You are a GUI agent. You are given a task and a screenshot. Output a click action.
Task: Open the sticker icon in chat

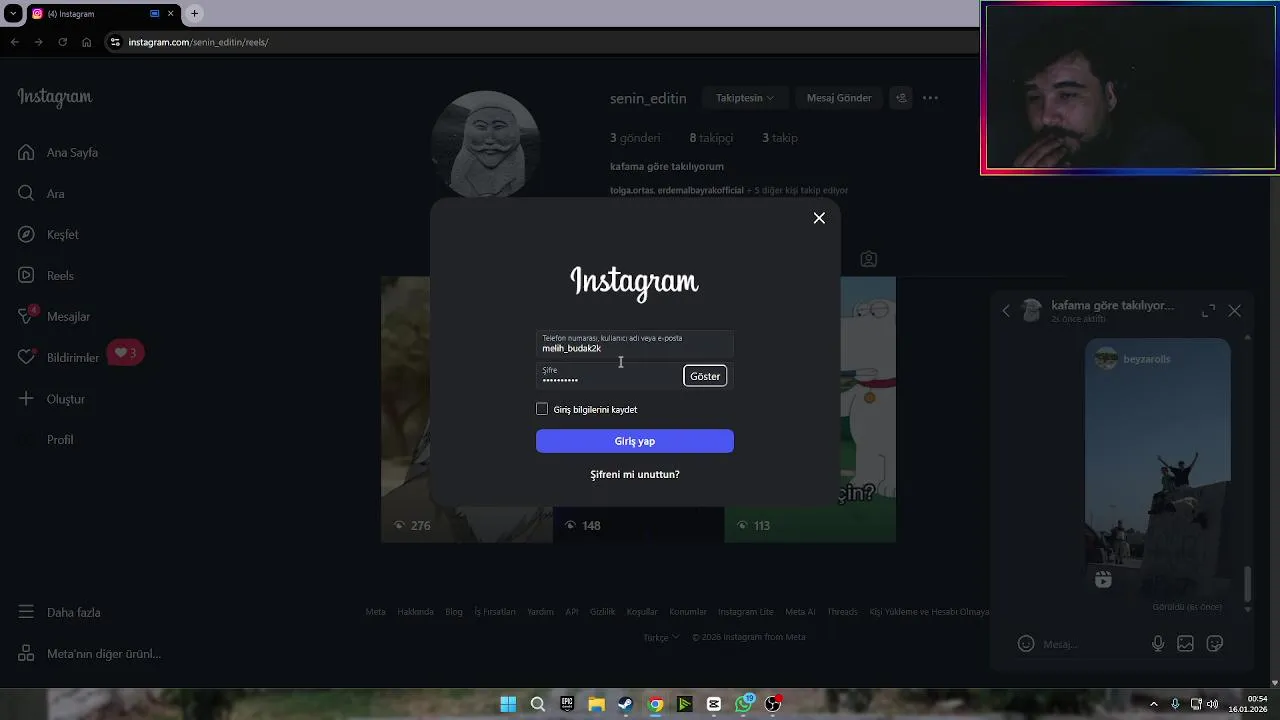tap(1215, 644)
